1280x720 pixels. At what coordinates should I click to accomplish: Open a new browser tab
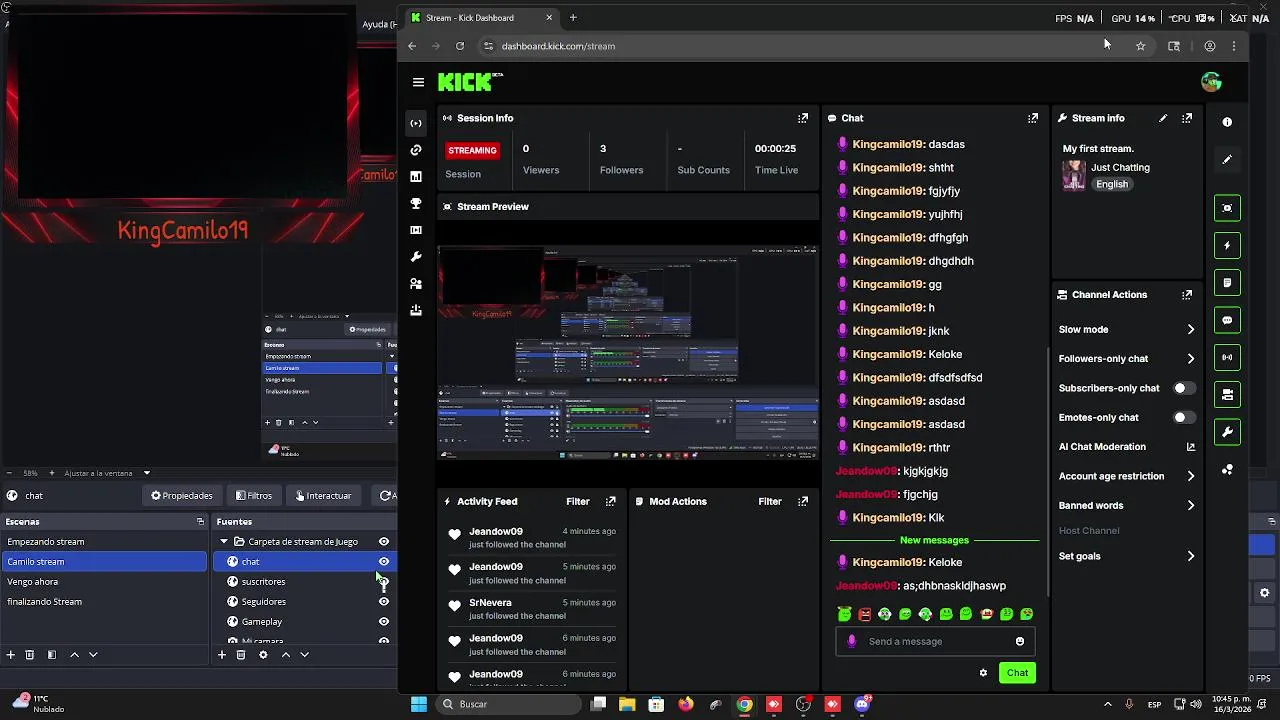(573, 18)
